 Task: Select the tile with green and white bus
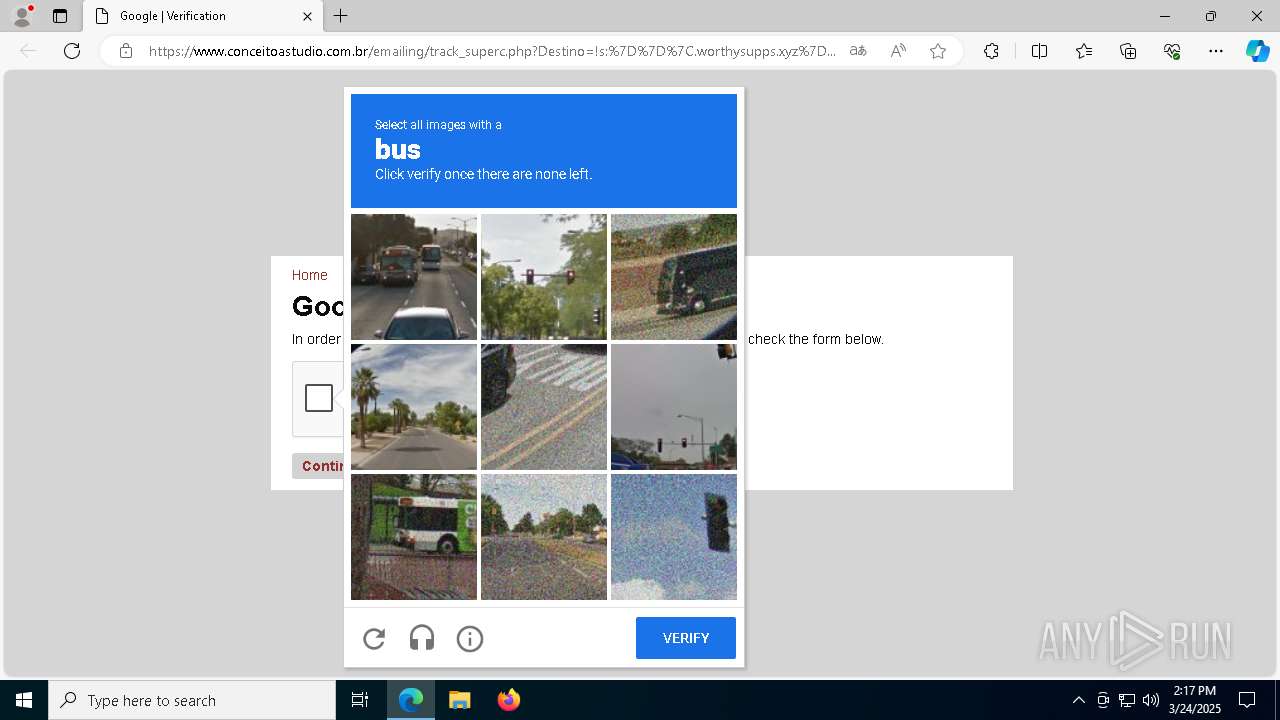point(414,537)
